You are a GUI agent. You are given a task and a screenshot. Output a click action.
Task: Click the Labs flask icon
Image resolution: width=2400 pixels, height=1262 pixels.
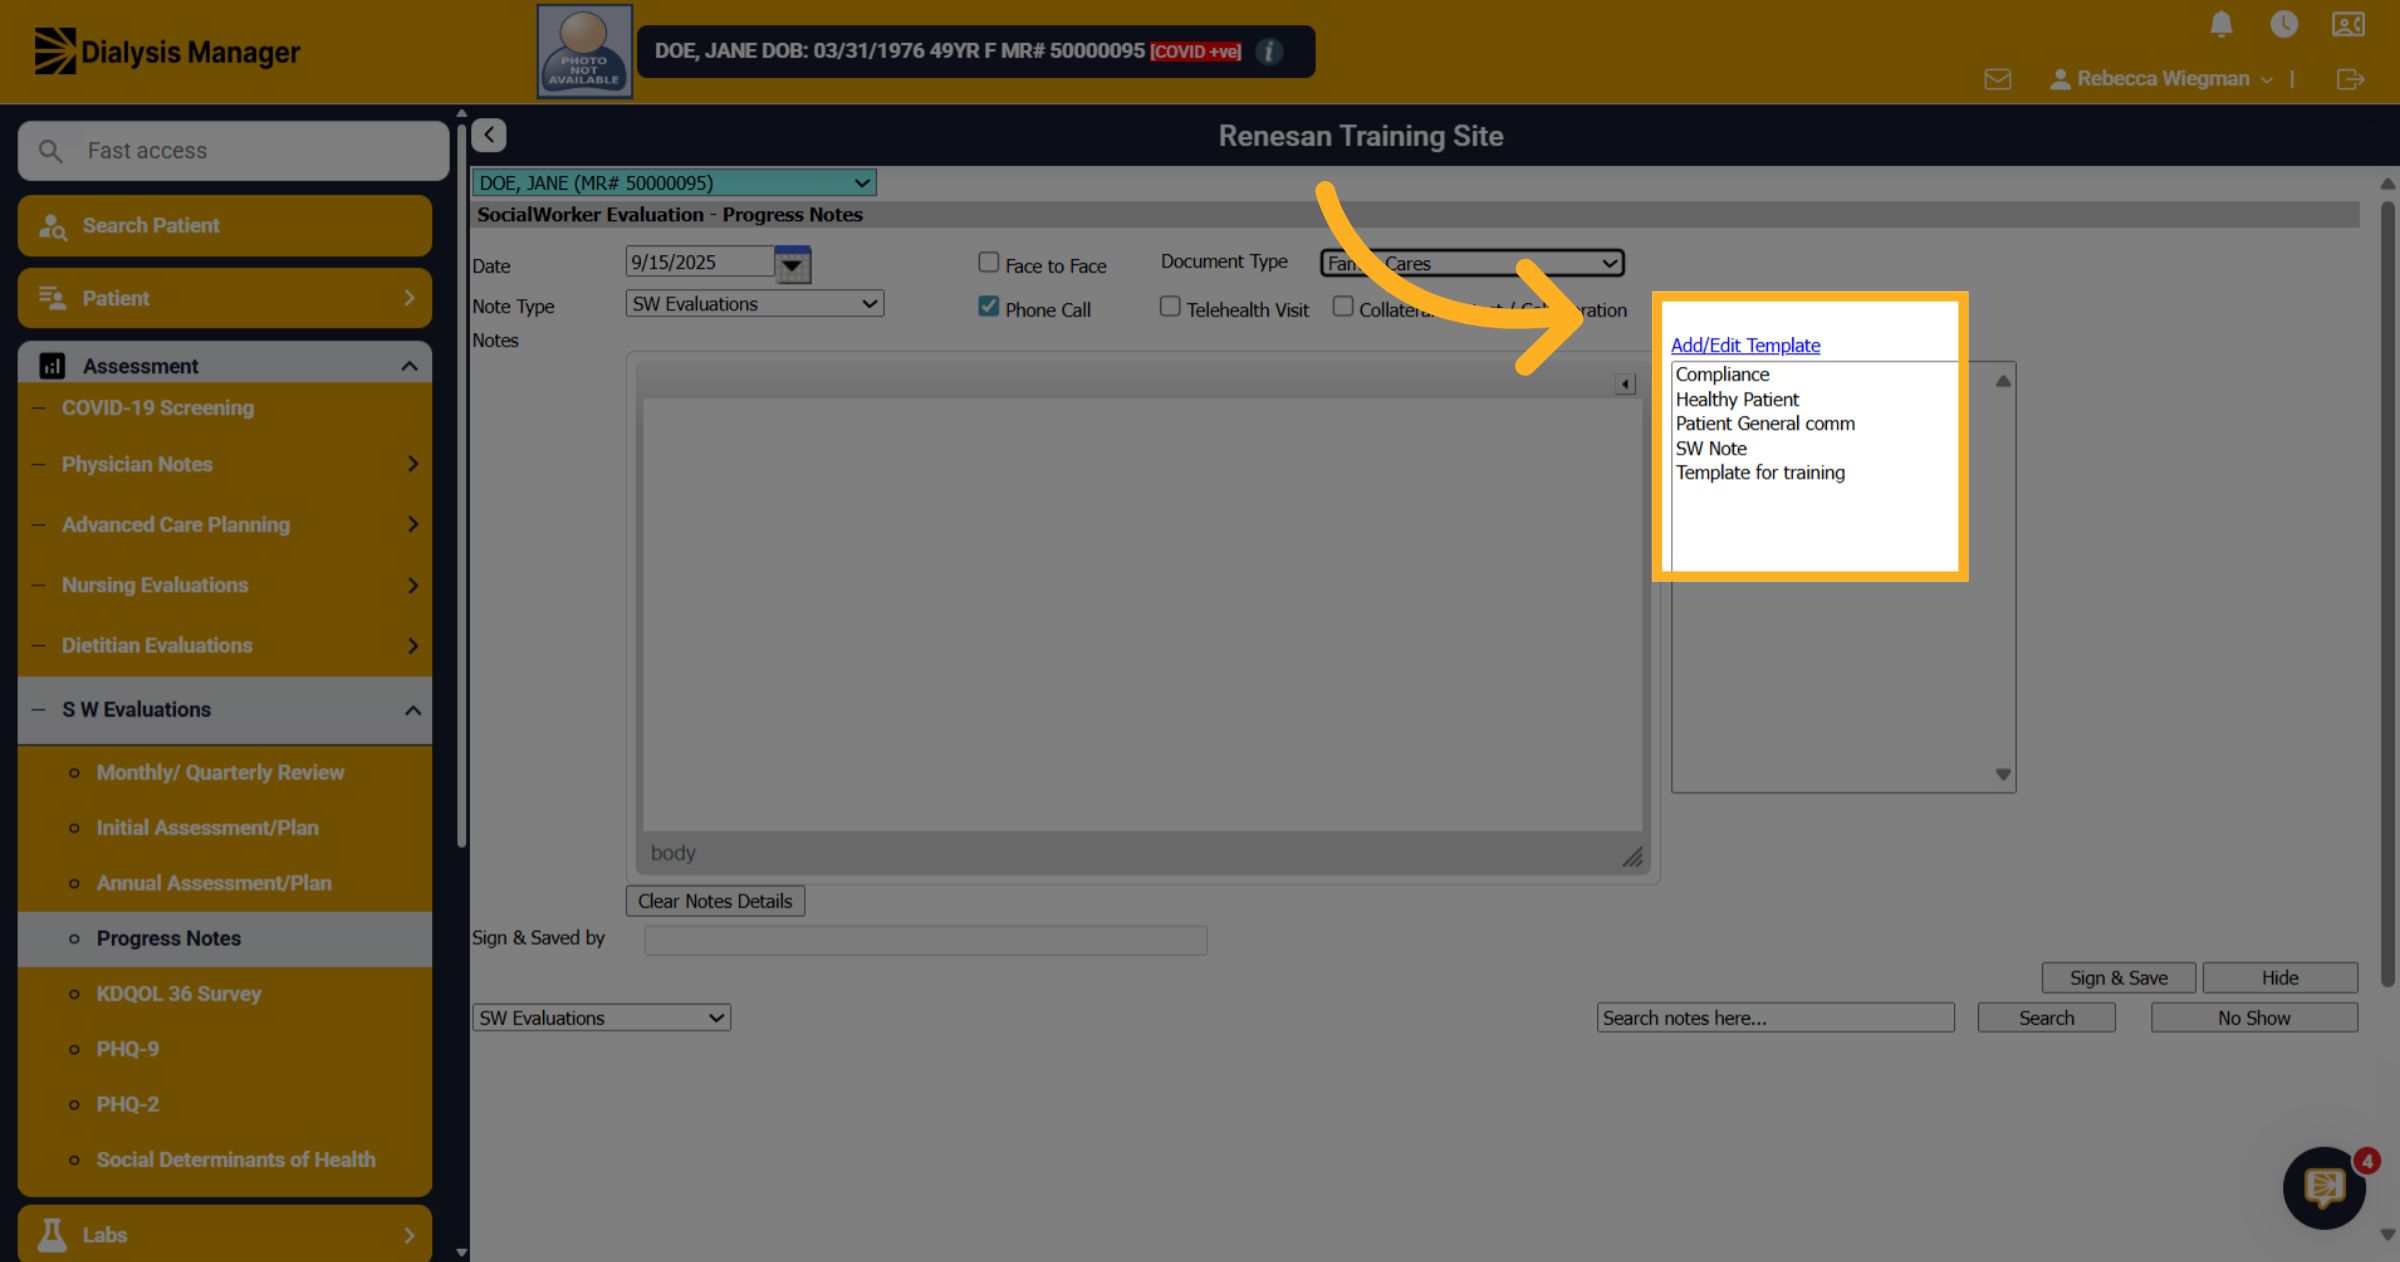click(x=52, y=1235)
